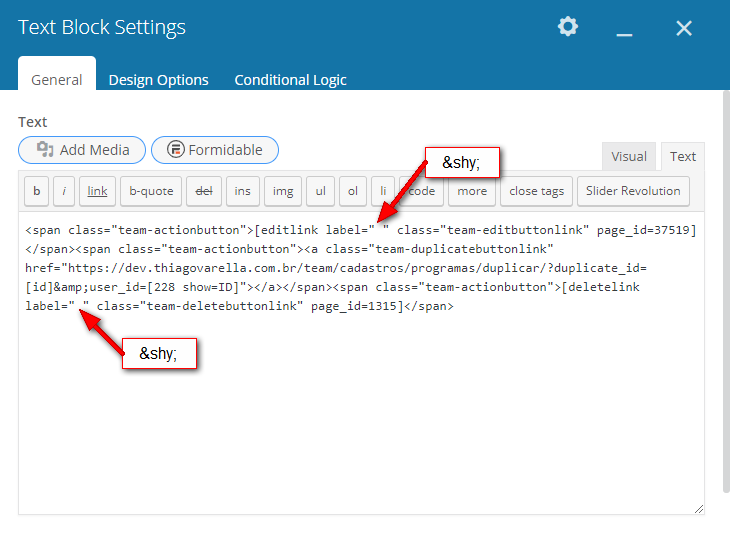
Task: Insert a ul list tag
Action: (x=320, y=191)
